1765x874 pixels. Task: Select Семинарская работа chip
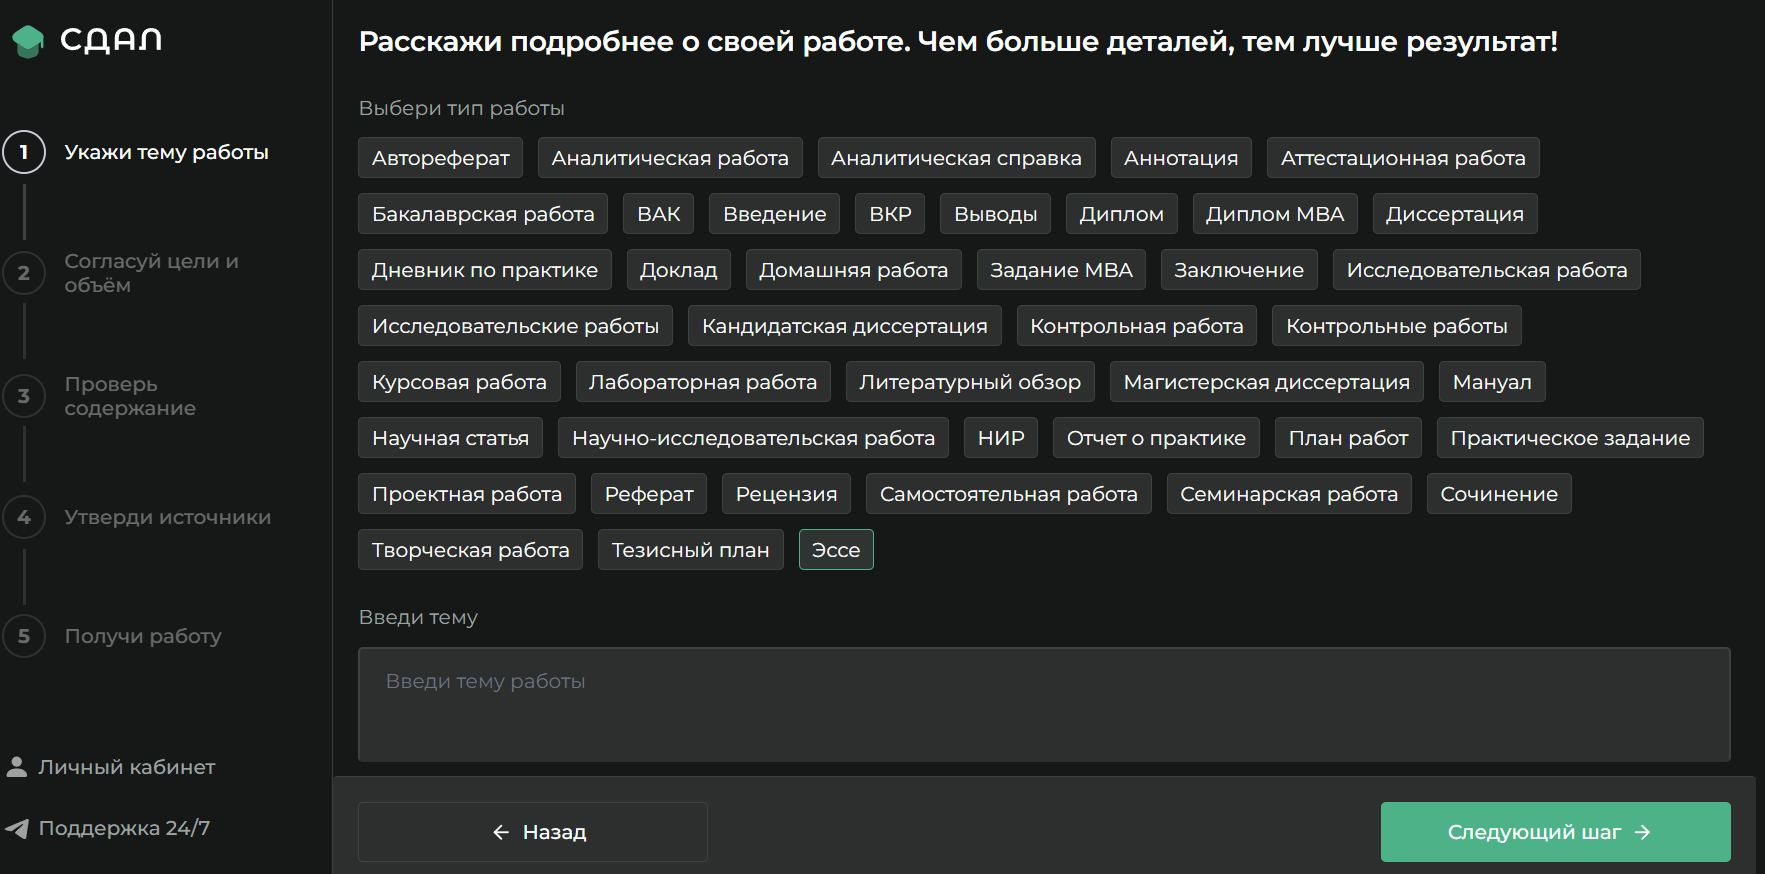tap(1289, 494)
